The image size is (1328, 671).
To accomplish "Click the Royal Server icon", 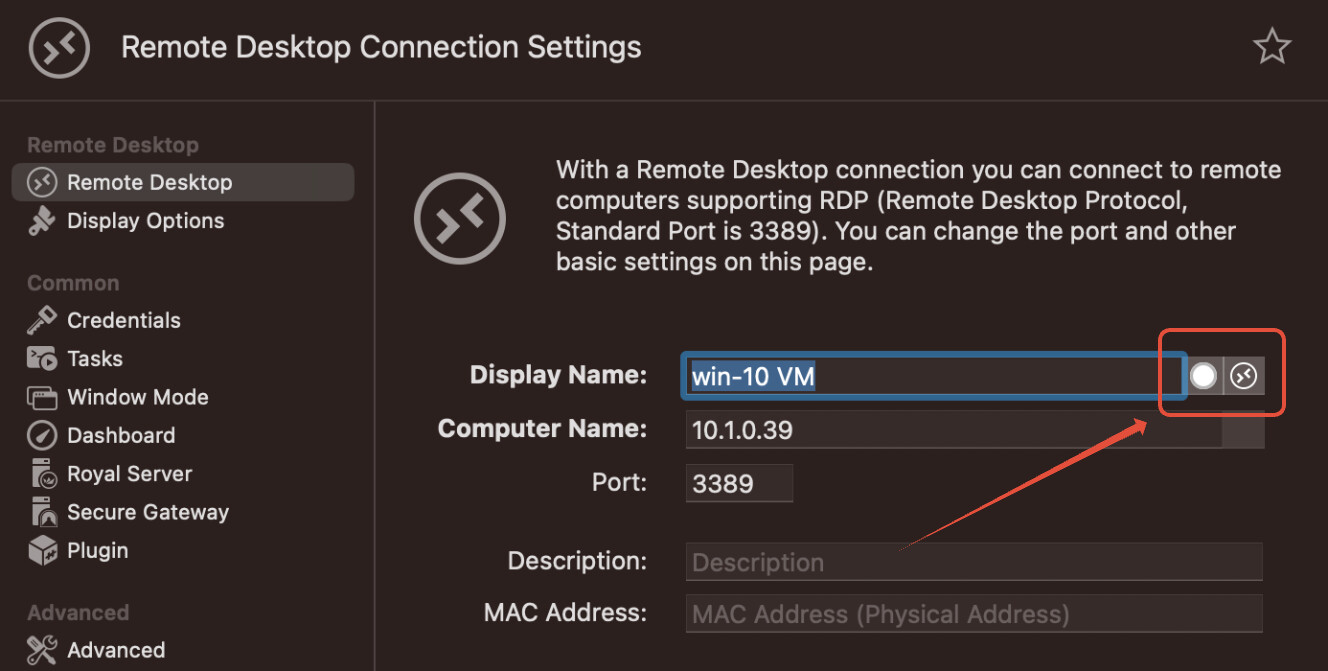I will [x=42, y=474].
